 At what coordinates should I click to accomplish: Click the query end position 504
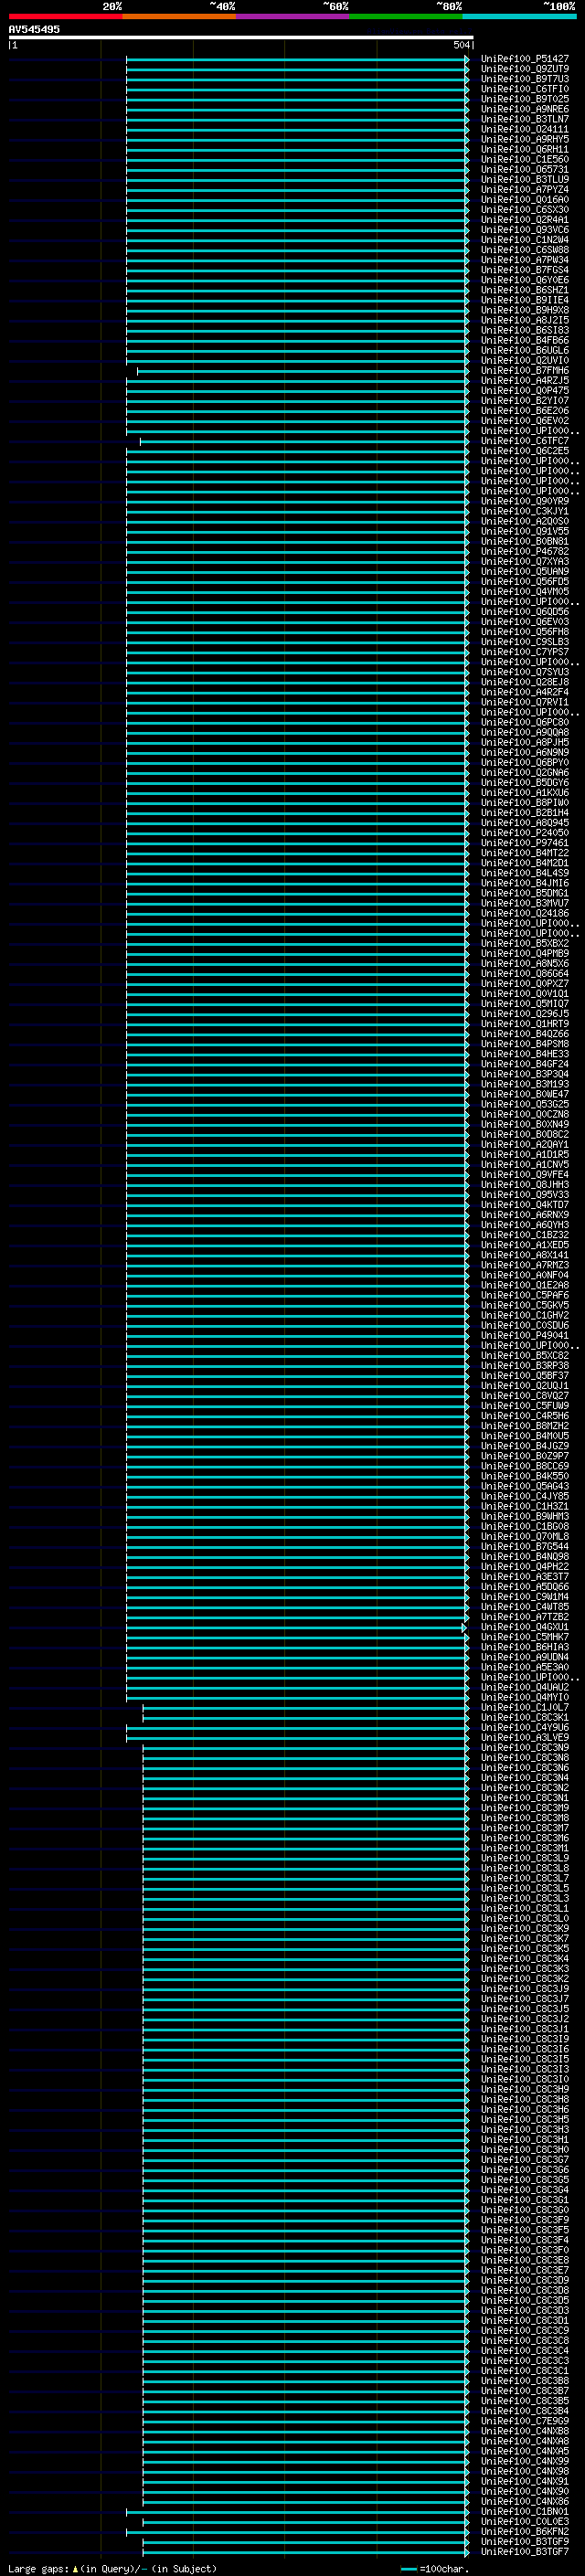461,45
